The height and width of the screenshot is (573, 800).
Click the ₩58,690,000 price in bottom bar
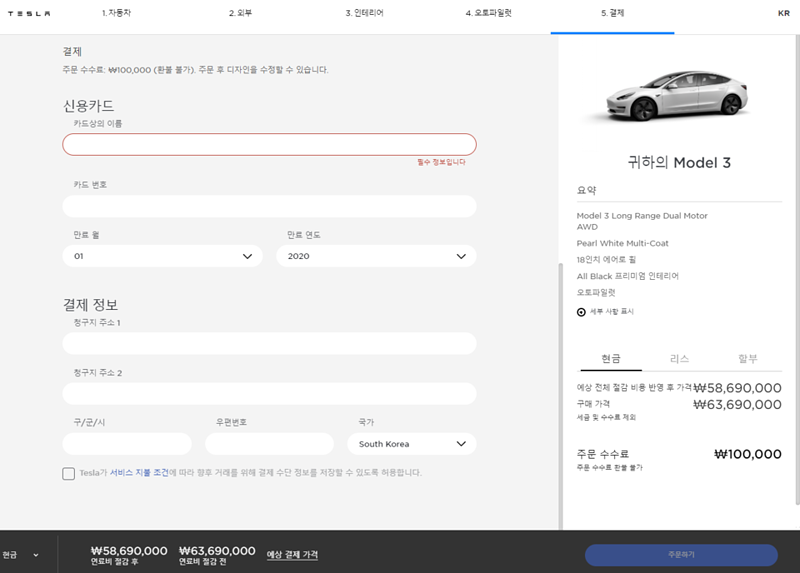[129, 551]
